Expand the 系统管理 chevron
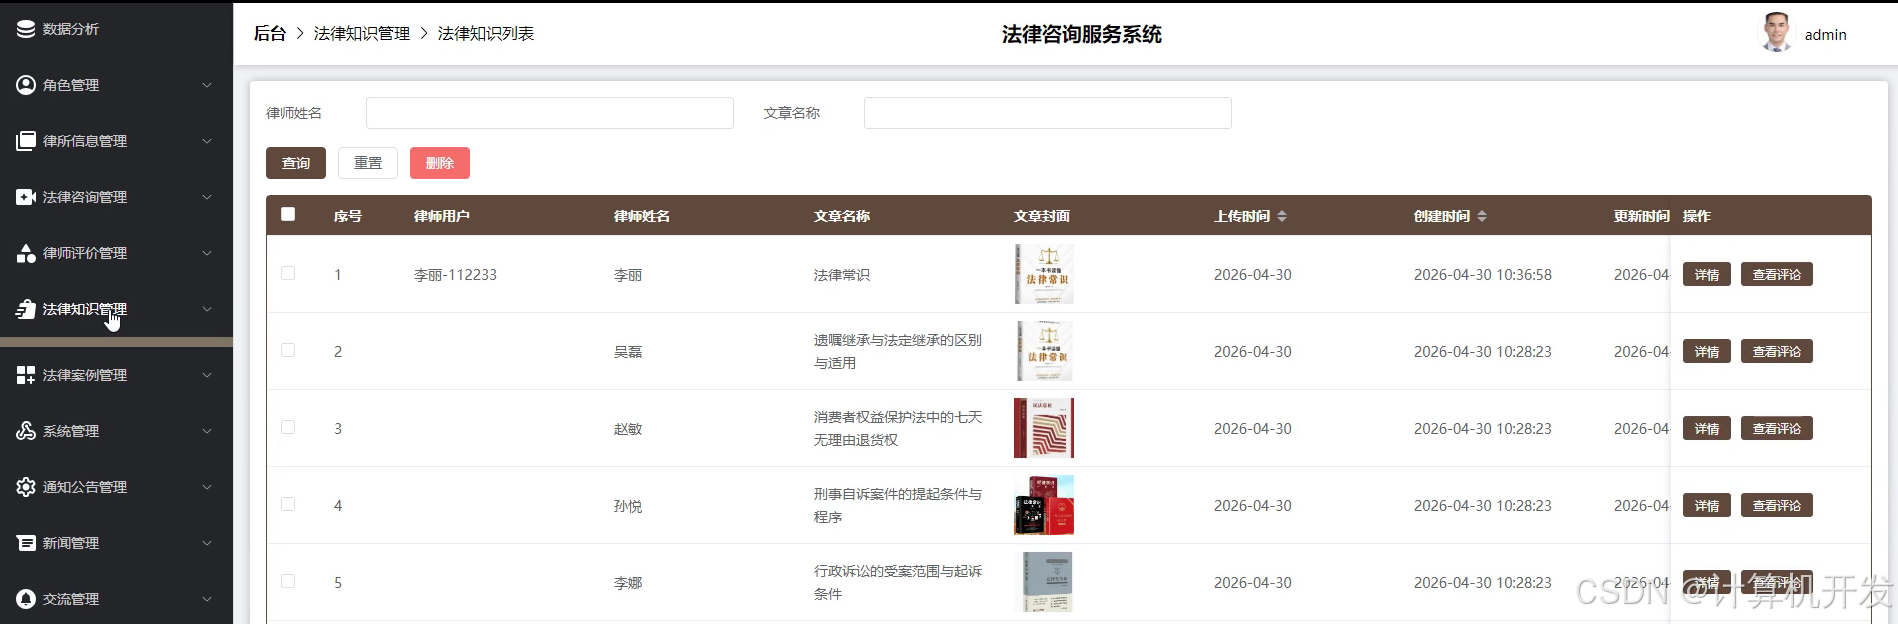The height and width of the screenshot is (624, 1898). tap(207, 431)
